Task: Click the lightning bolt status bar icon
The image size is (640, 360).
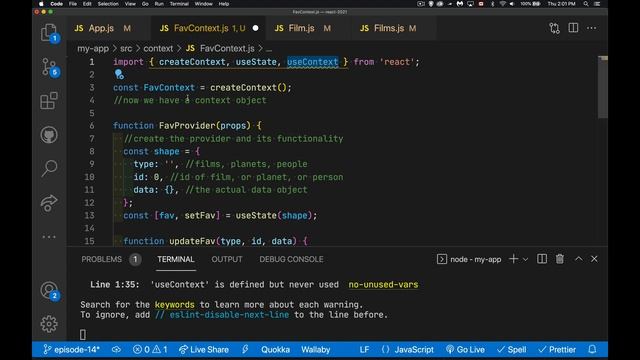Action: [245, 350]
